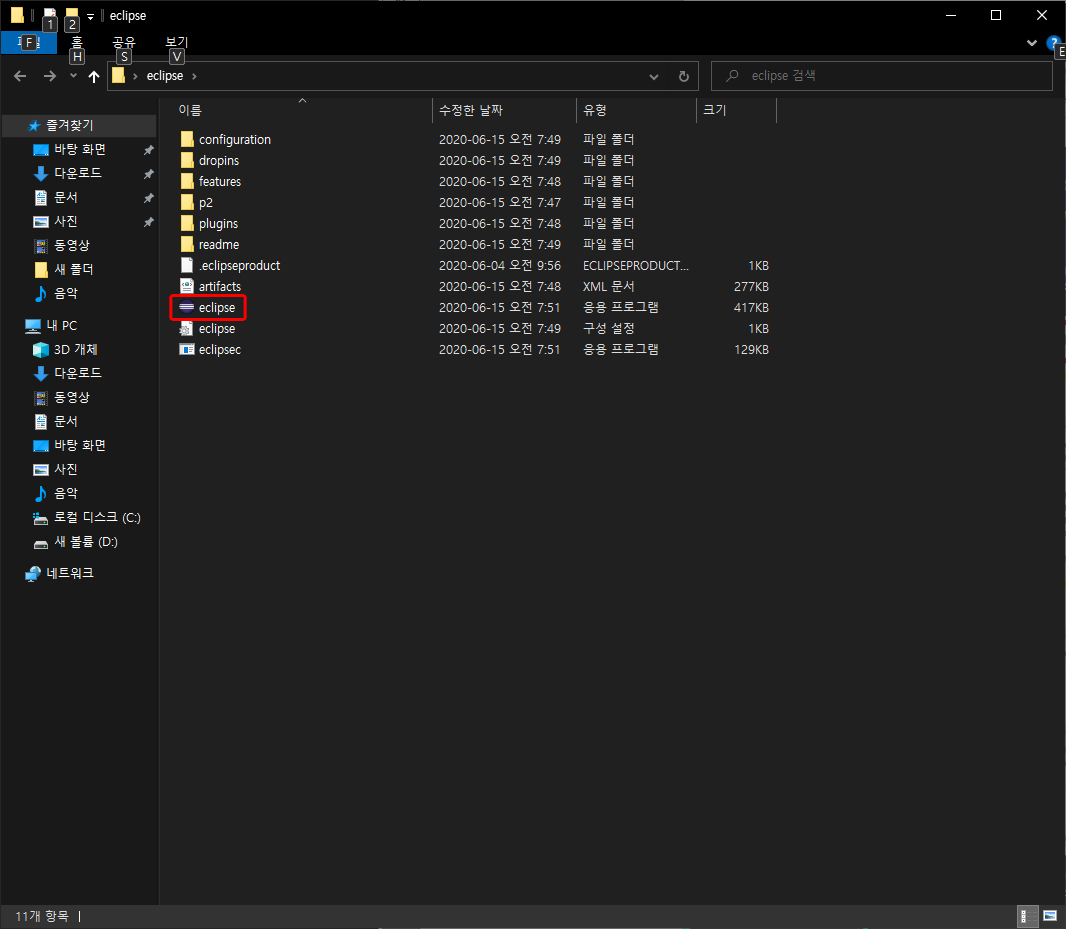Open the configuration folder icon

tap(187, 139)
